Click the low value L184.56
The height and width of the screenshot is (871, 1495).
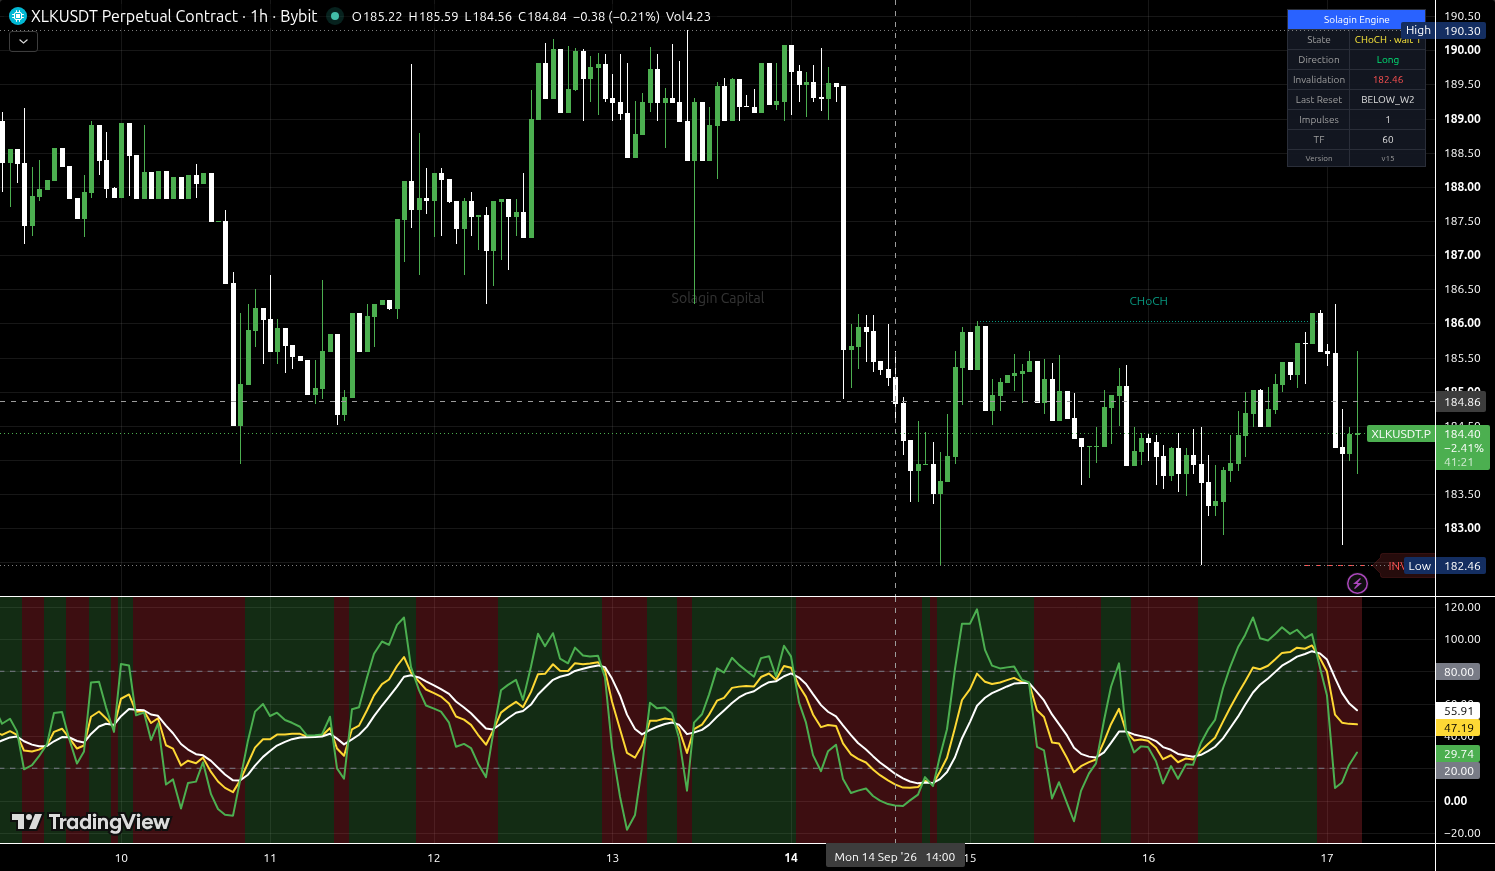point(488,17)
